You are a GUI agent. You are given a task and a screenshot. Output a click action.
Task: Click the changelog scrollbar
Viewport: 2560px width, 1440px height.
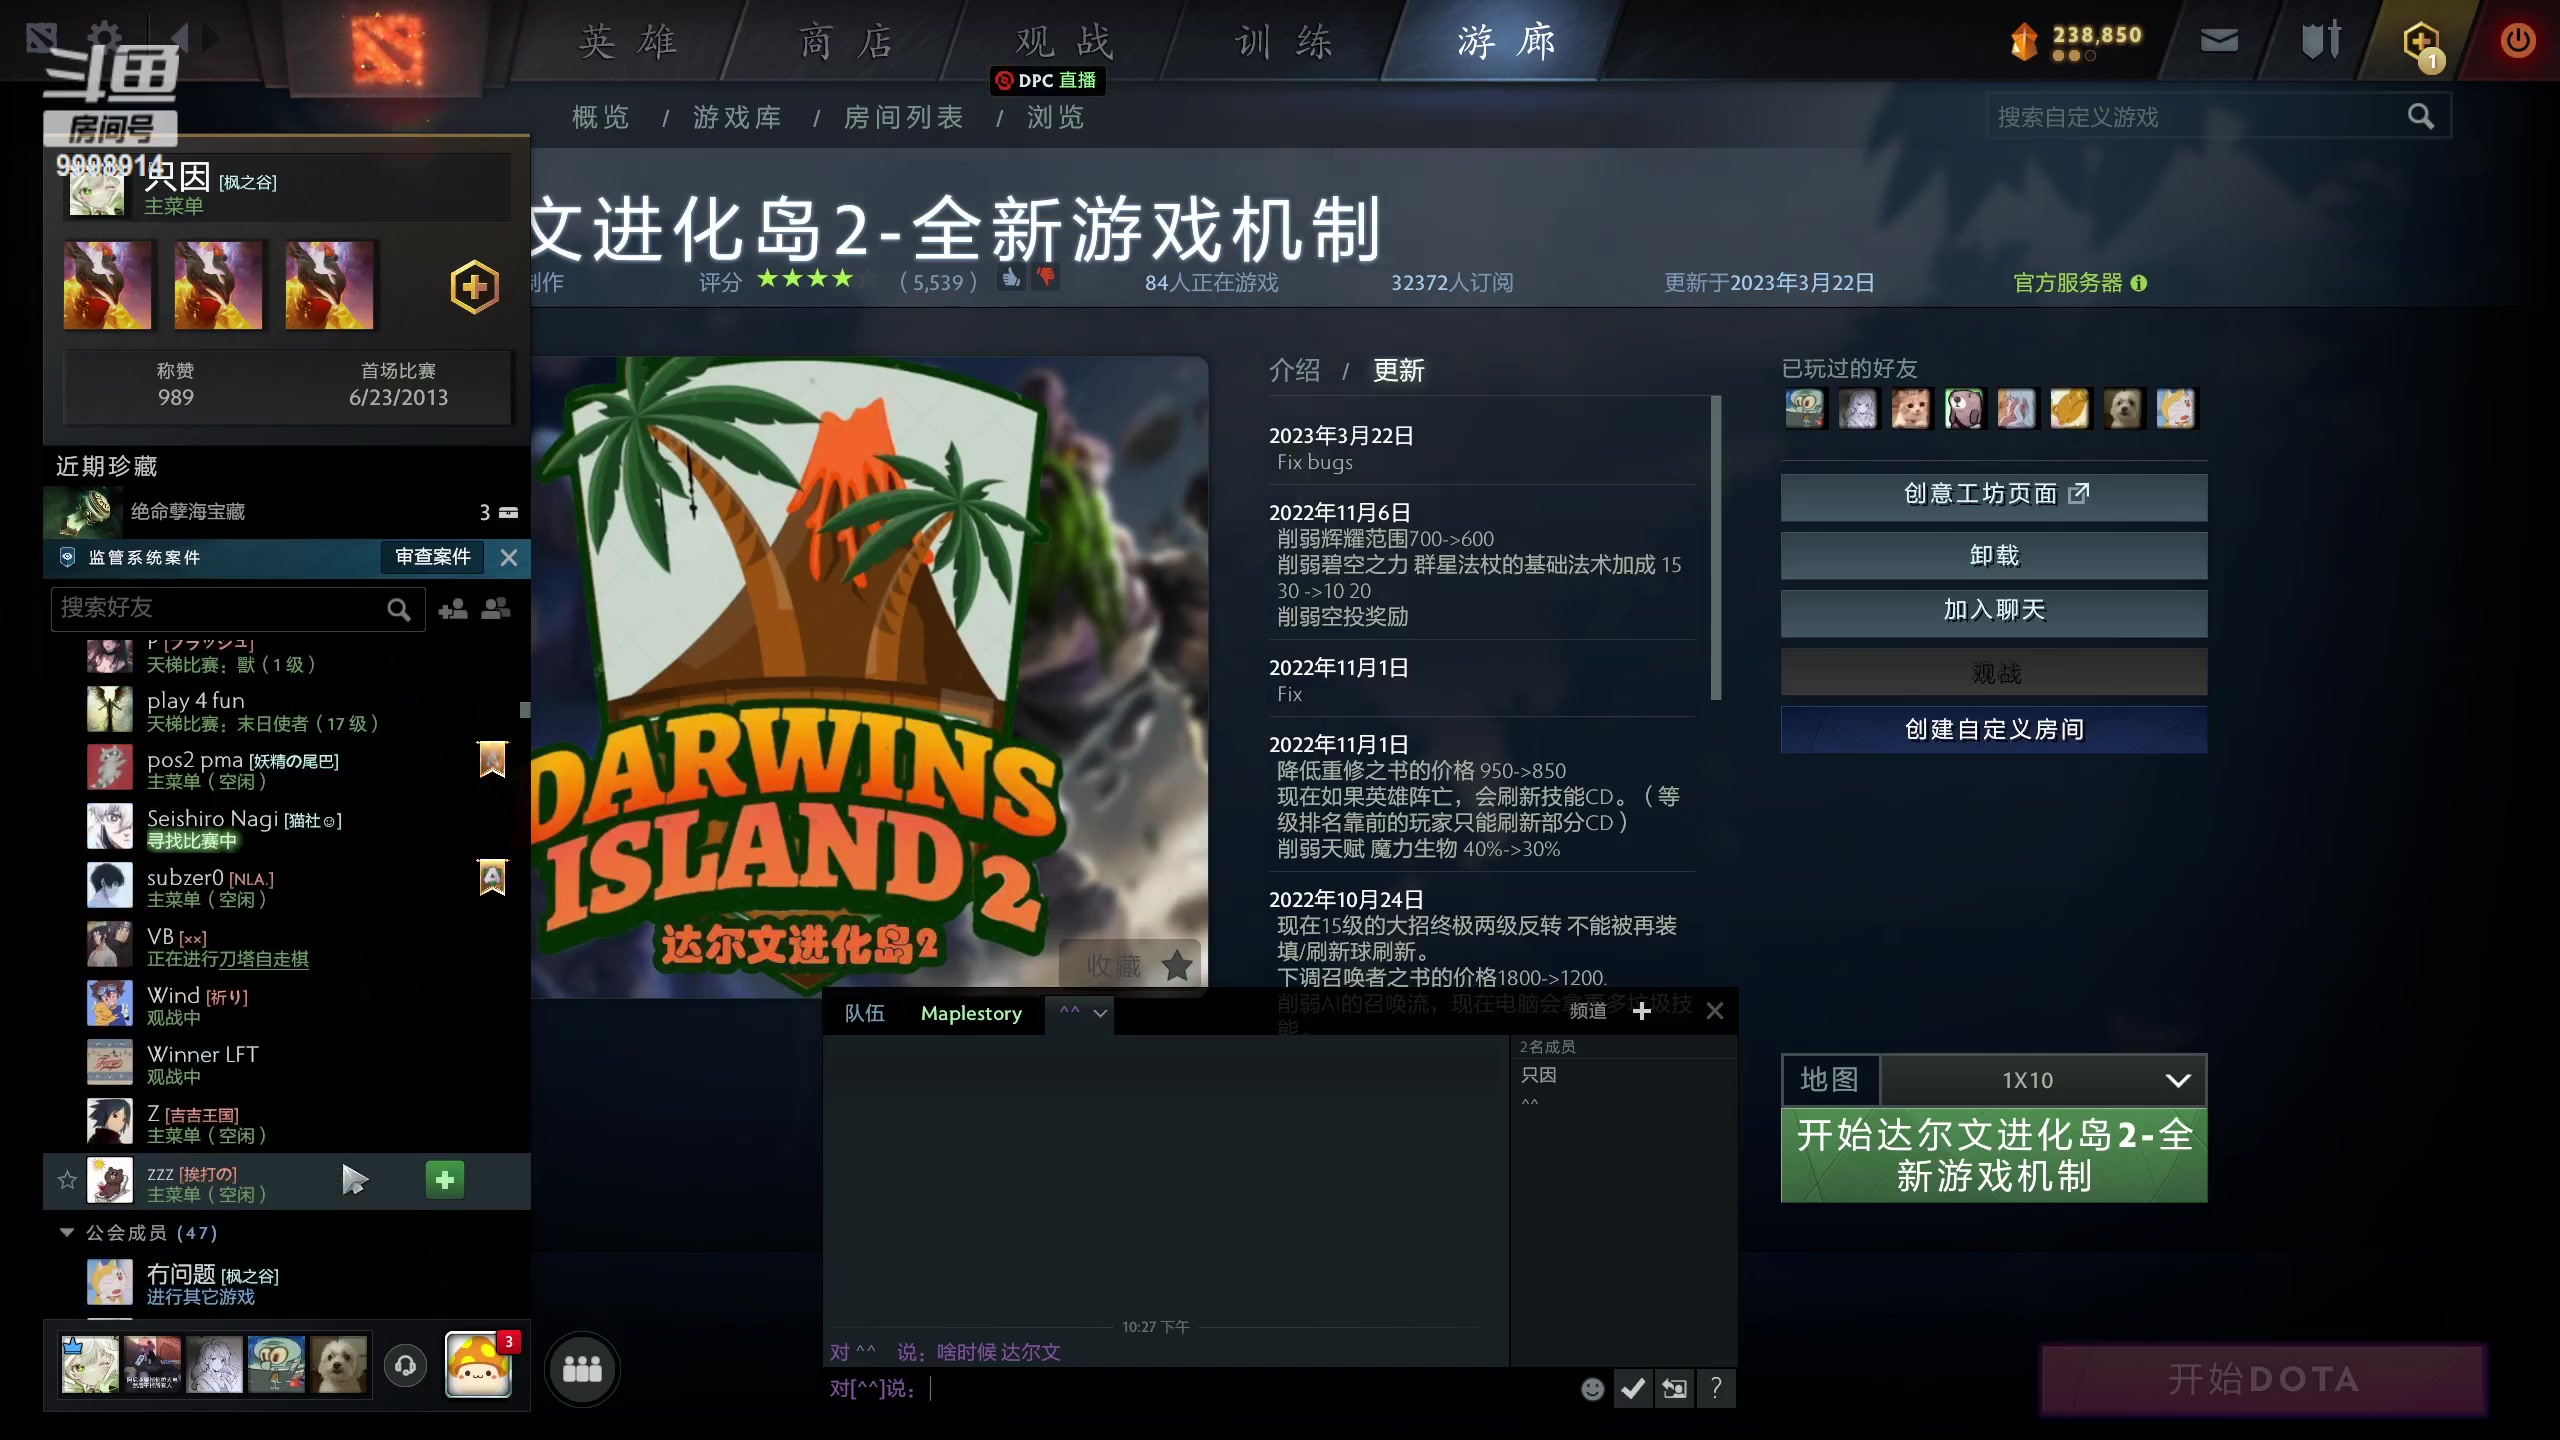[x=1716, y=548]
